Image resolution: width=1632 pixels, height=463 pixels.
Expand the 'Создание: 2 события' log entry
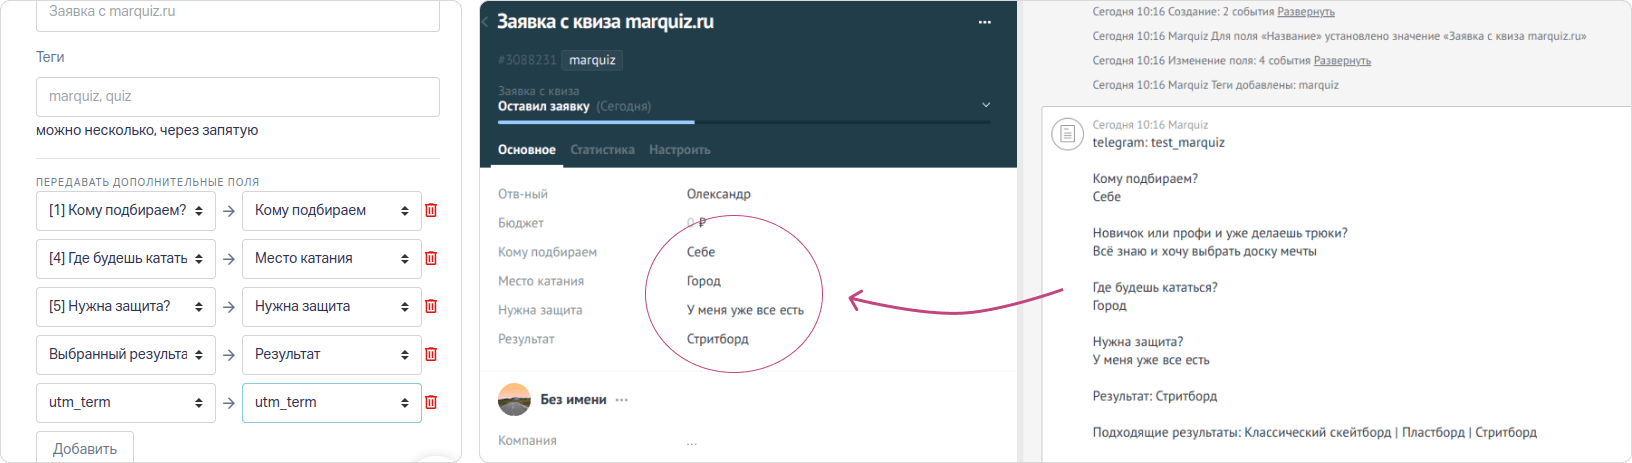point(1305,12)
